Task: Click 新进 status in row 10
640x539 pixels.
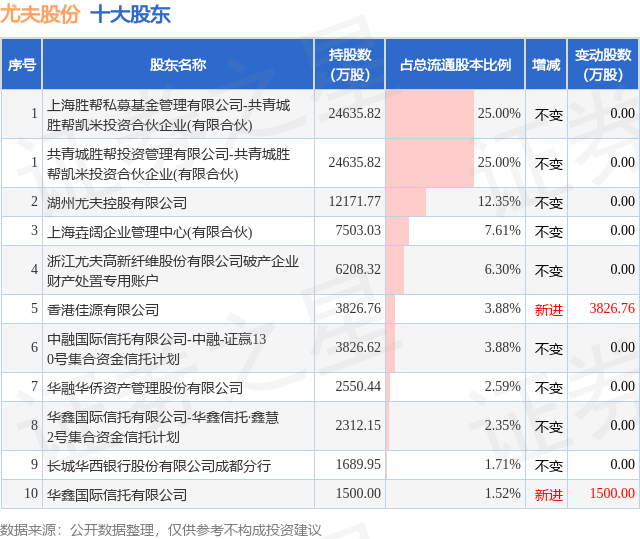Action: click(x=549, y=495)
